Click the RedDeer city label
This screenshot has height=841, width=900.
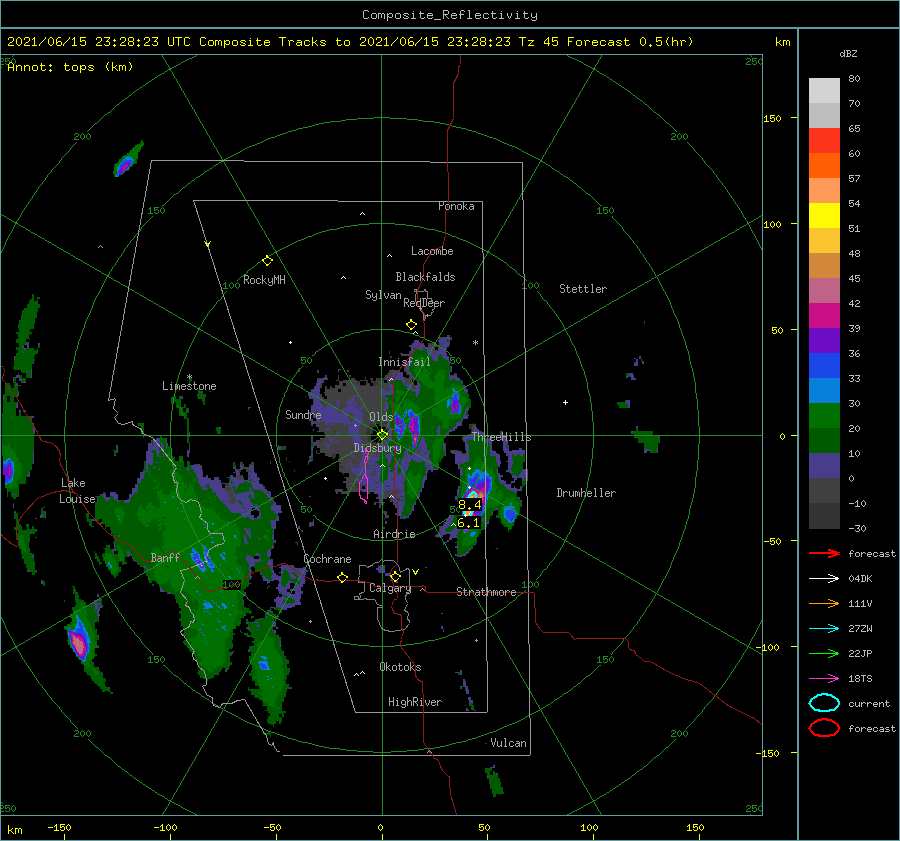424,303
